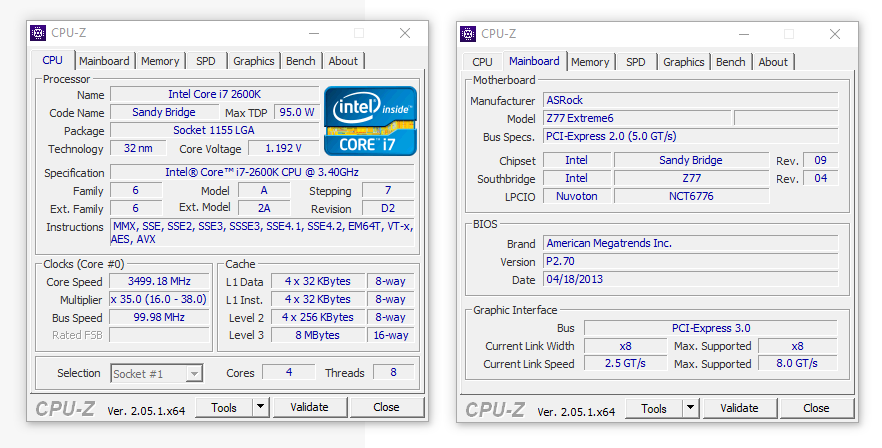Click Technology value 32 nm
The image size is (882, 448).
coord(138,148)
